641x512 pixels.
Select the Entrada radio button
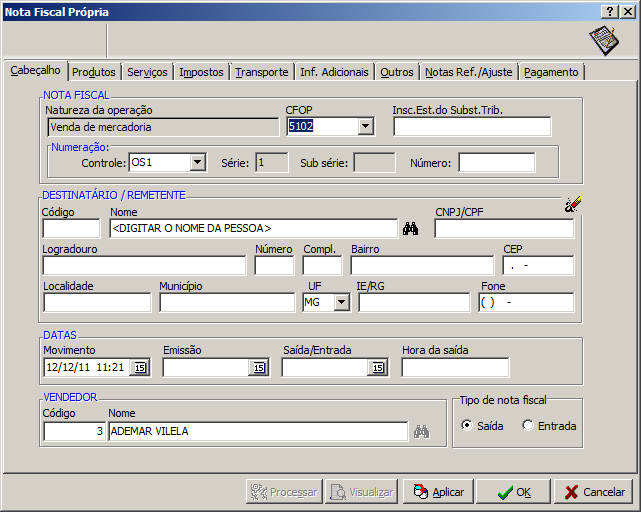pos(528,425)
